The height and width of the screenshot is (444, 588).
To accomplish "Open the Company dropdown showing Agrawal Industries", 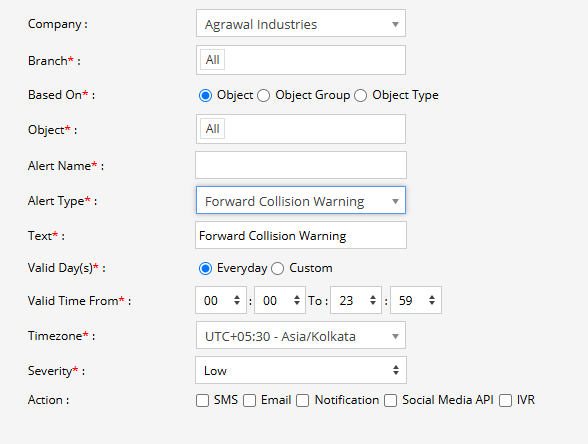I will click(301, 23).
